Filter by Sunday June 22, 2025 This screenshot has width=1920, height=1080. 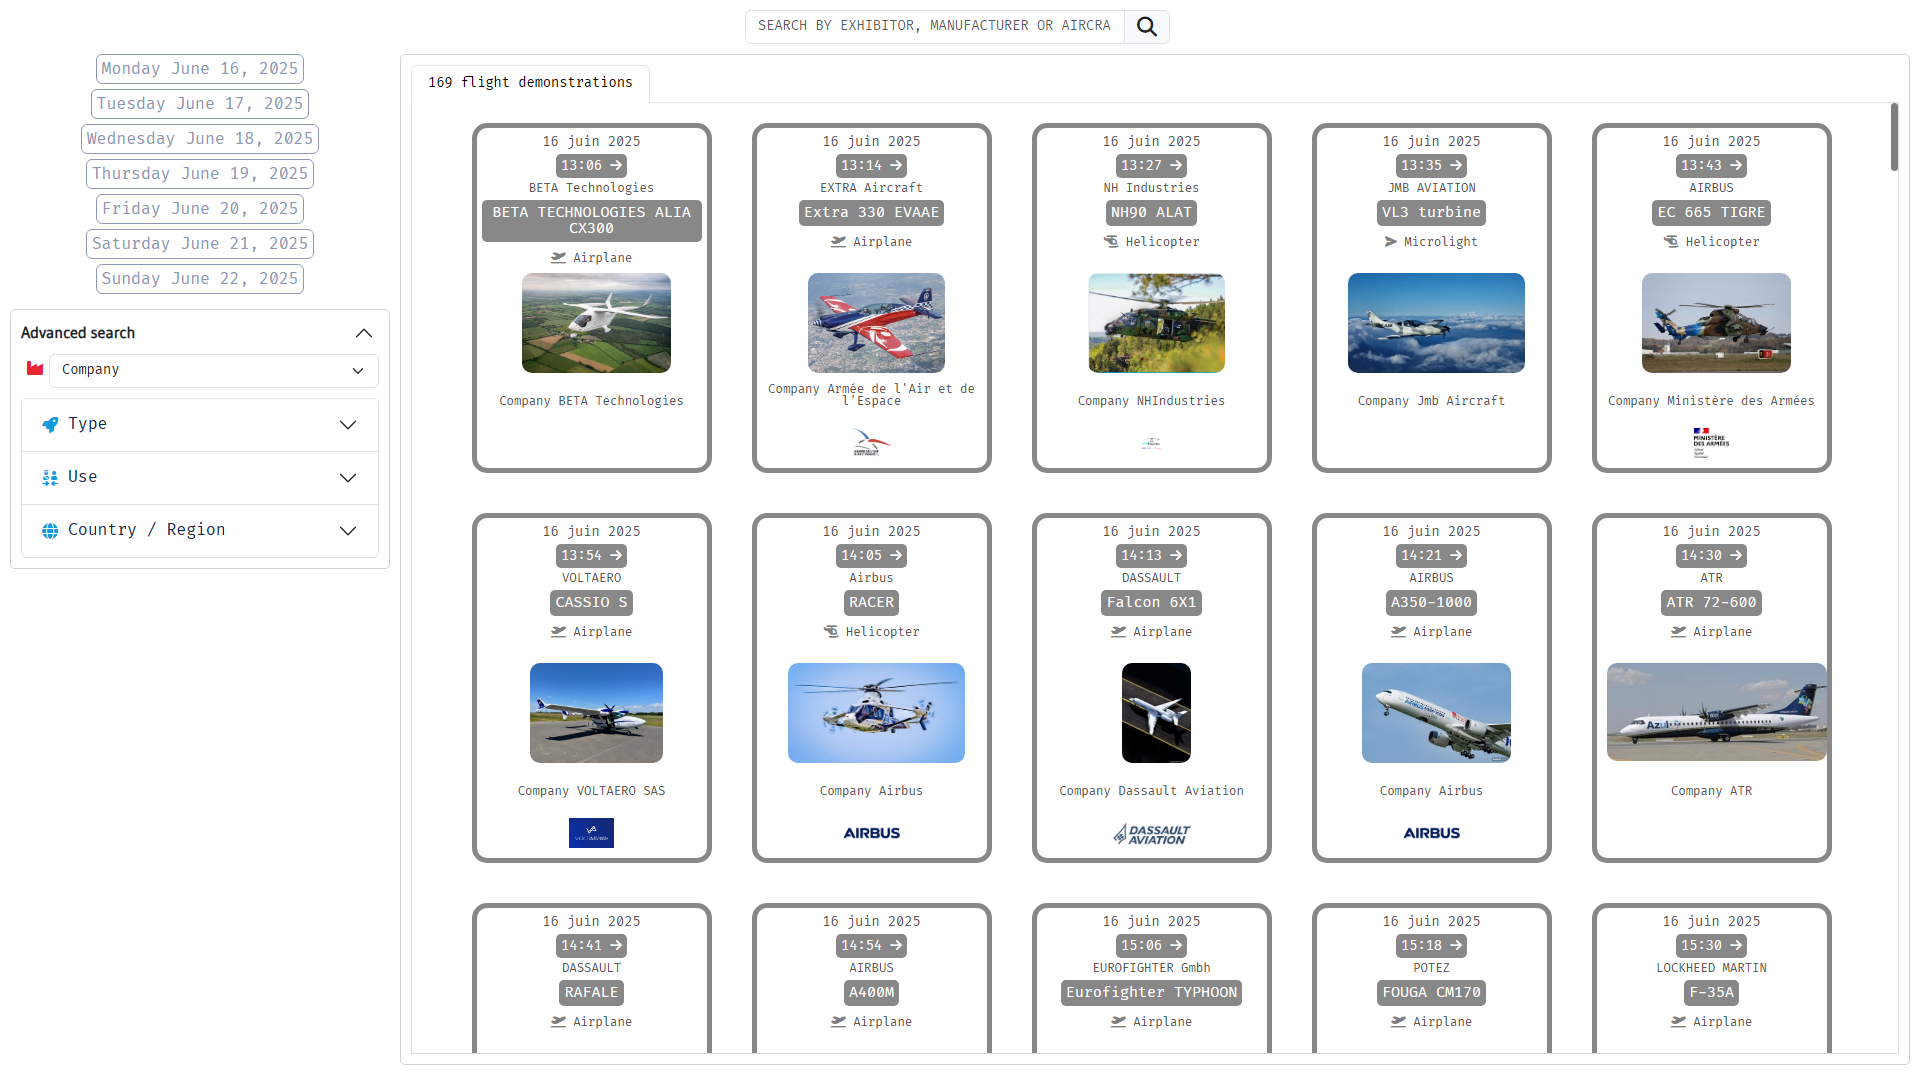(x=200, y=279)
